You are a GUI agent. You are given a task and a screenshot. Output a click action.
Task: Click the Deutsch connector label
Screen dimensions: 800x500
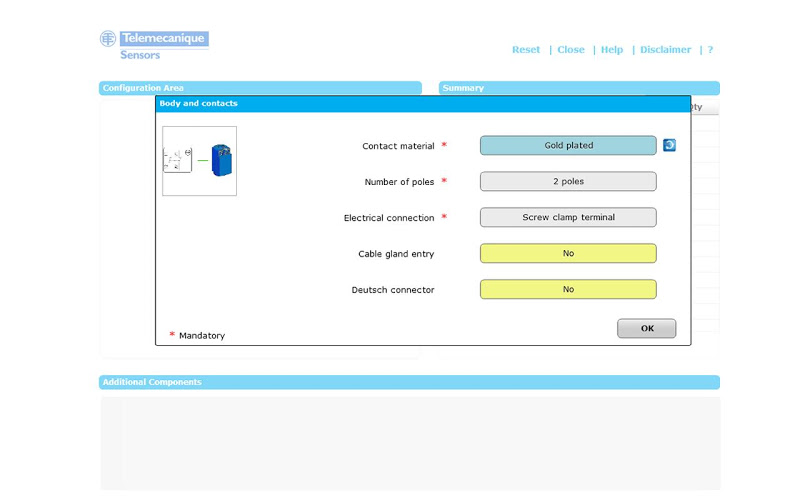click(393, 290)
